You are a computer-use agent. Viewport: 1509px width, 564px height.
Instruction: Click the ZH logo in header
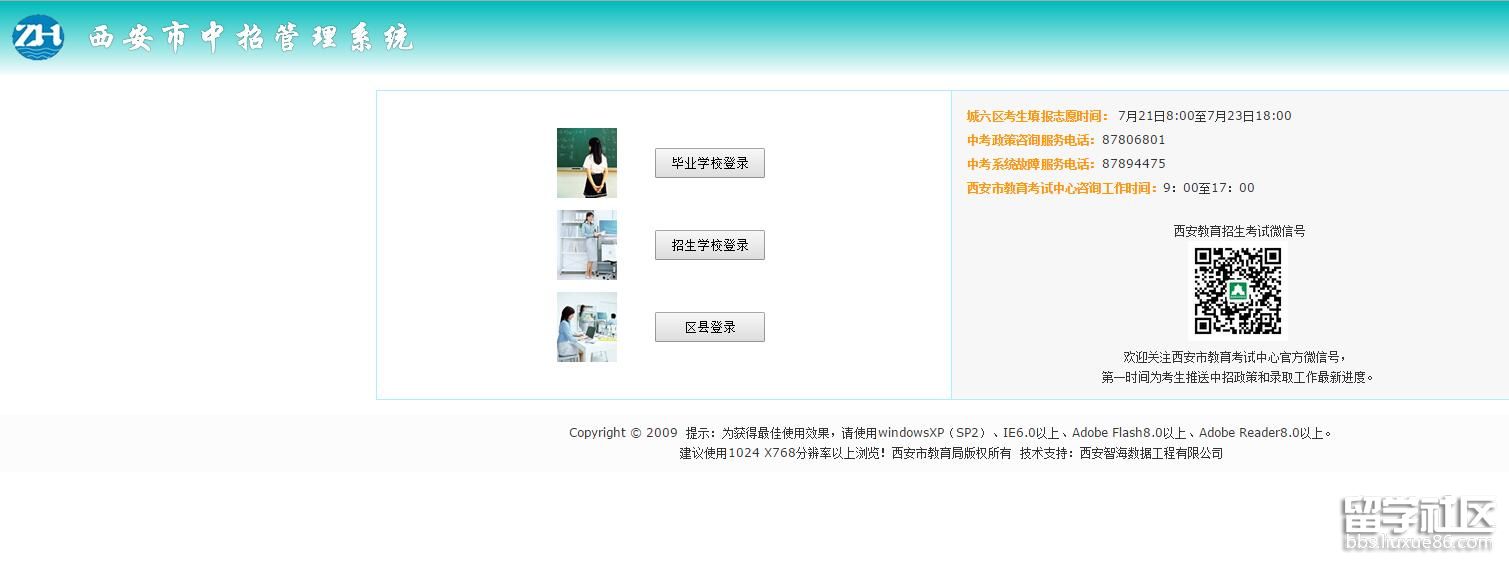point(38,38)
